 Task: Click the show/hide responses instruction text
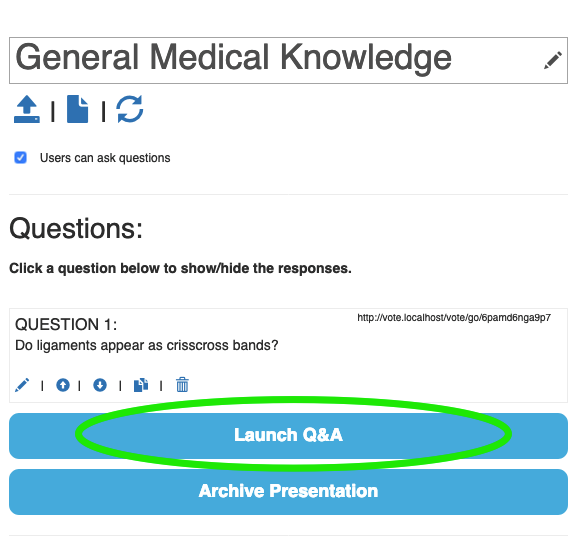click(x=180, y=268)
